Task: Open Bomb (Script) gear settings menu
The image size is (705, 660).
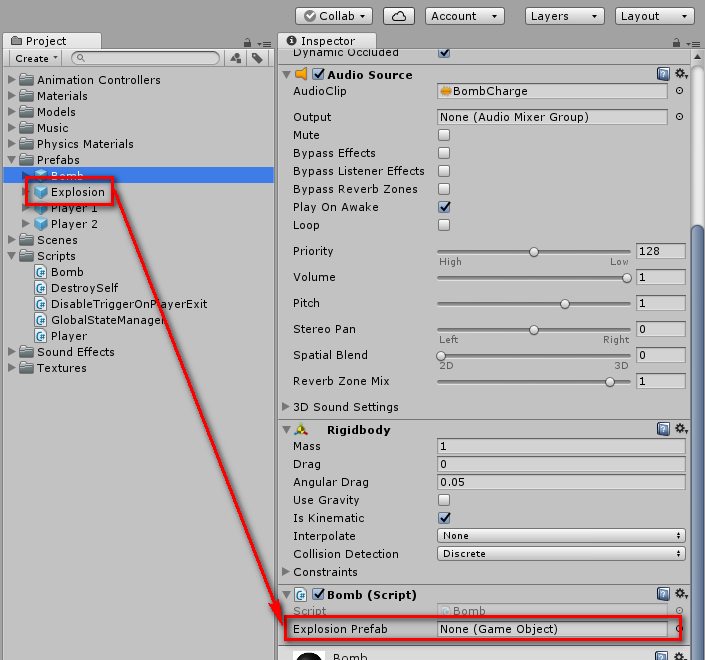Action: pyautogui.click(x=681, y=594)
